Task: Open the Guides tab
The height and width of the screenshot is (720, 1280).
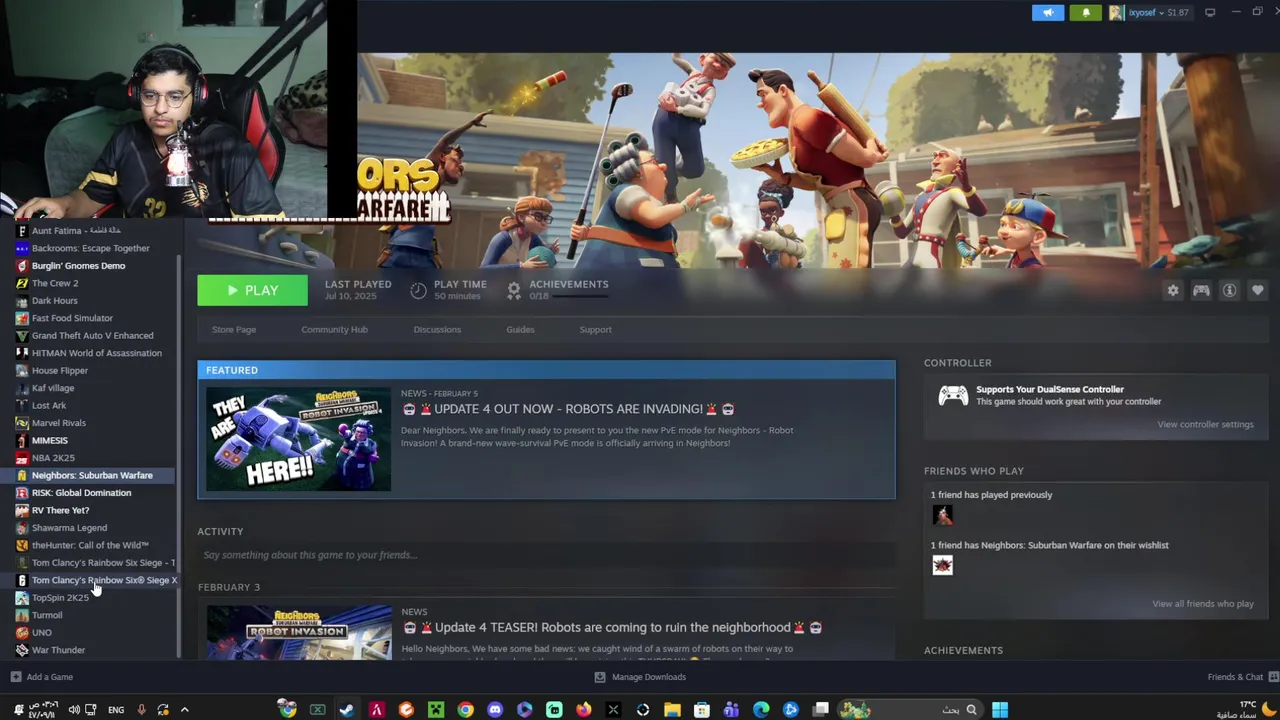Action: pyautogui.click(x=520, y=329)
